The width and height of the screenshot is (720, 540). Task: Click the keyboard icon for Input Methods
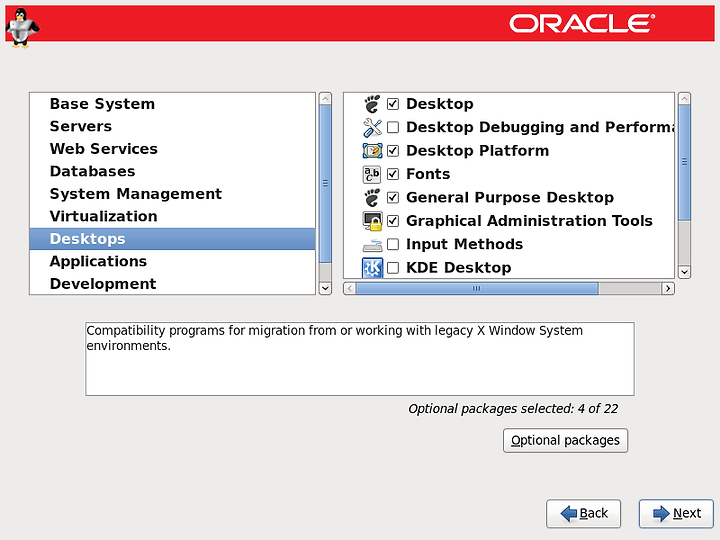tap(372, 245)
